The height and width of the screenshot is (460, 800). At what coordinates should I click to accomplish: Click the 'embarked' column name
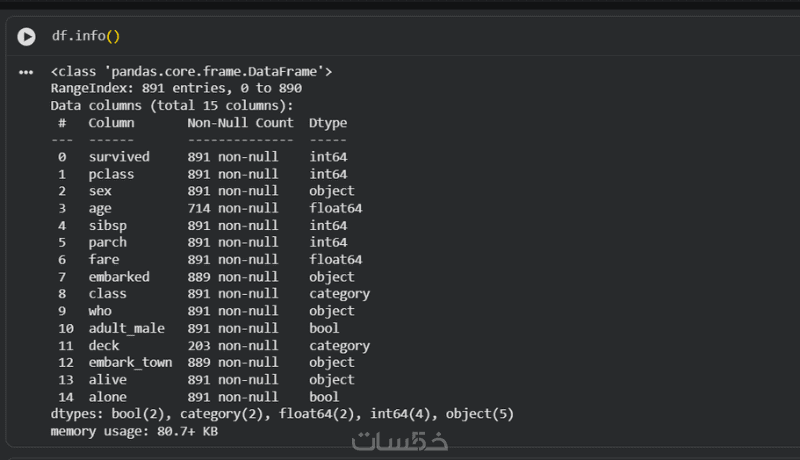point(118,277)
